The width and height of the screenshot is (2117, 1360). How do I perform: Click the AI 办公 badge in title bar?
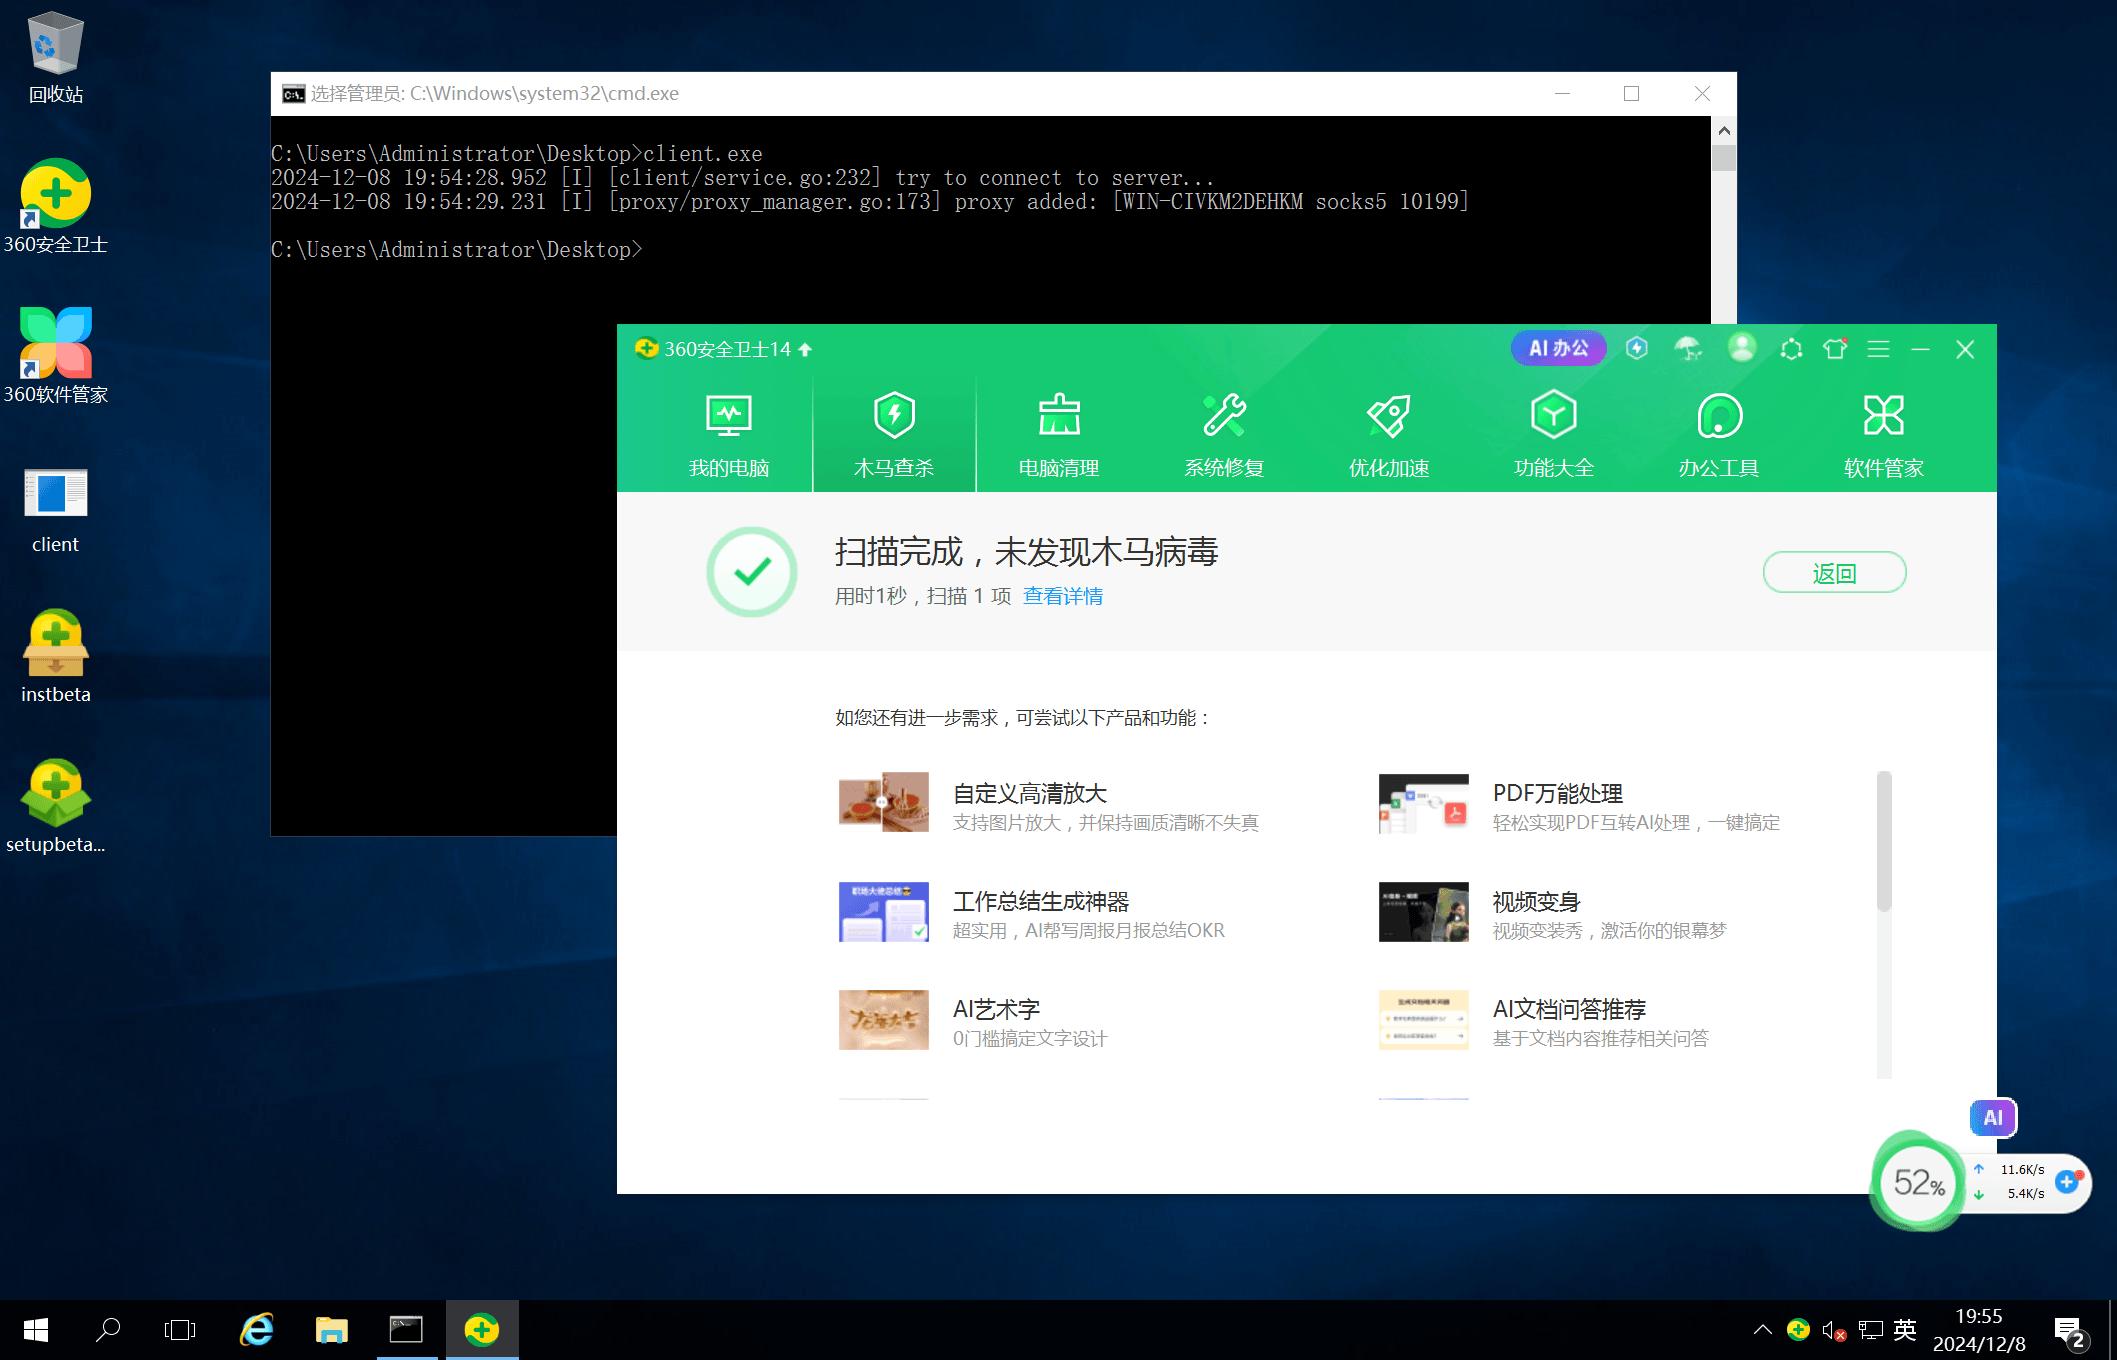coord(1558,348)
